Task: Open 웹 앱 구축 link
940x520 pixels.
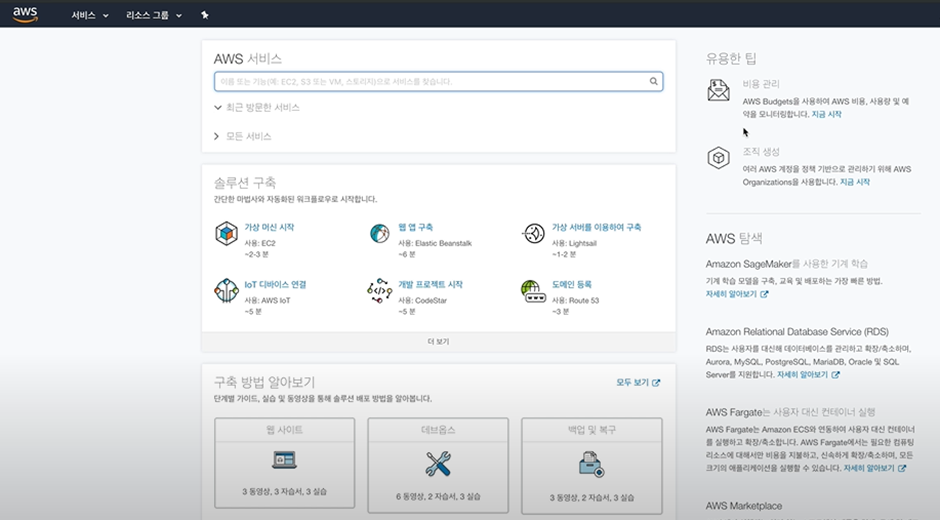Action: click(x=415, y=227)
